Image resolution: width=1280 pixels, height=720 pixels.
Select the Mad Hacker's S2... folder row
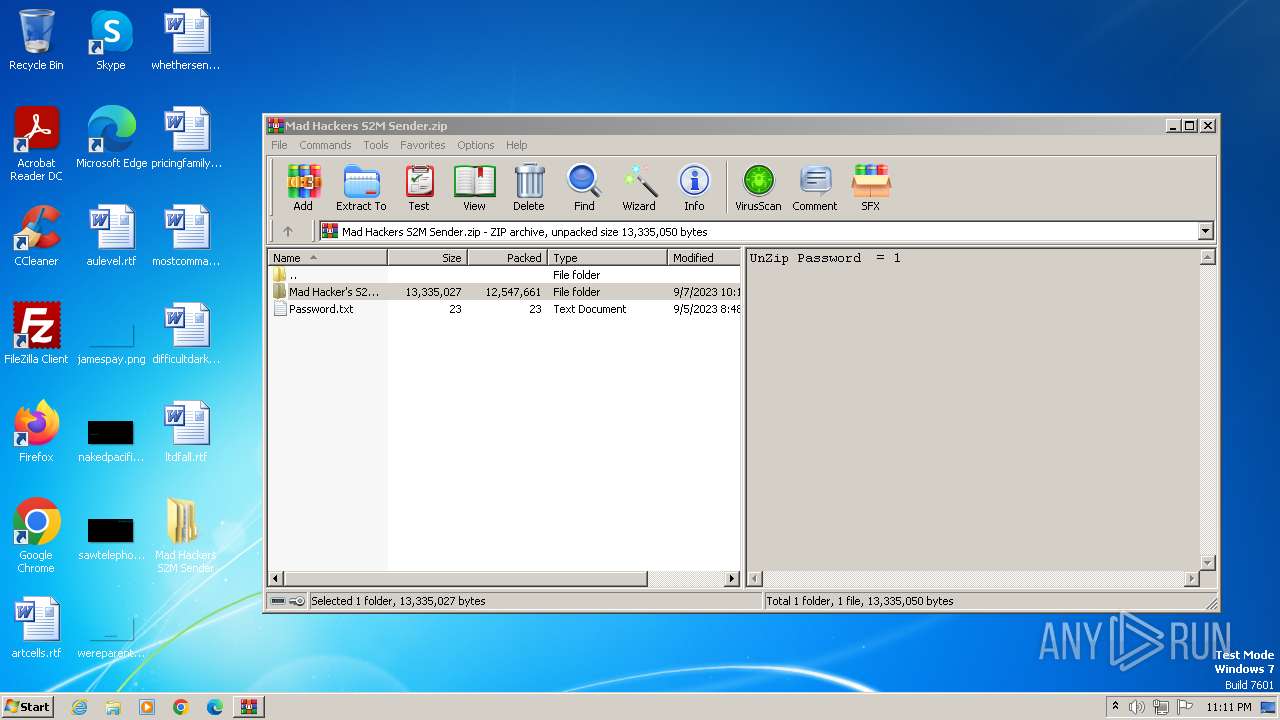point(504,292)
